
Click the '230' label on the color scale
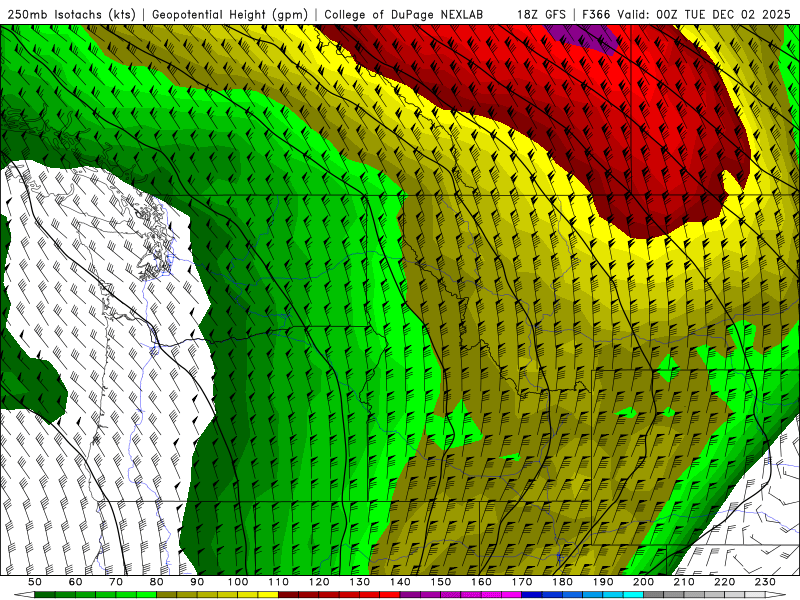[x=765, y=582]
